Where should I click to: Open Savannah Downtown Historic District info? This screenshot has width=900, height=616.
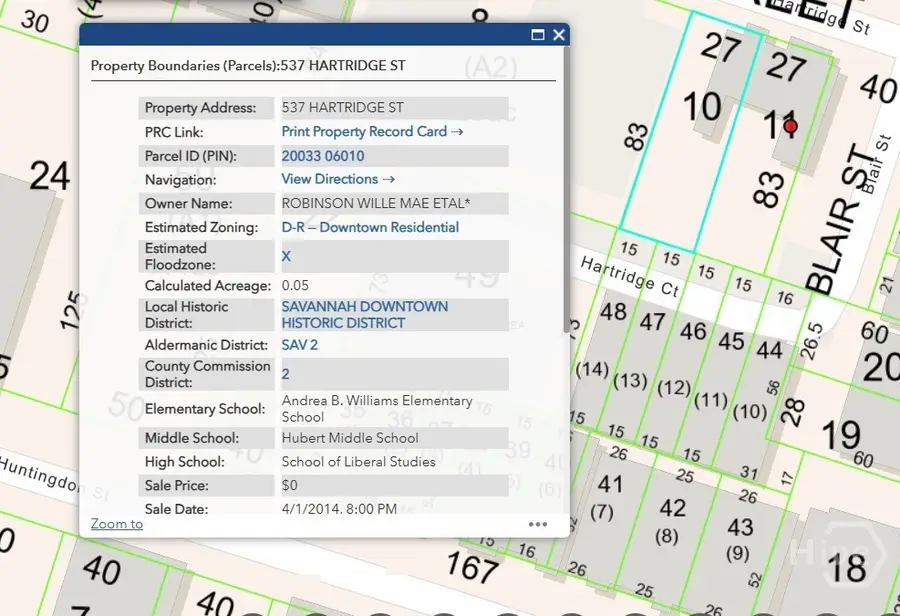tap(364, 314)
